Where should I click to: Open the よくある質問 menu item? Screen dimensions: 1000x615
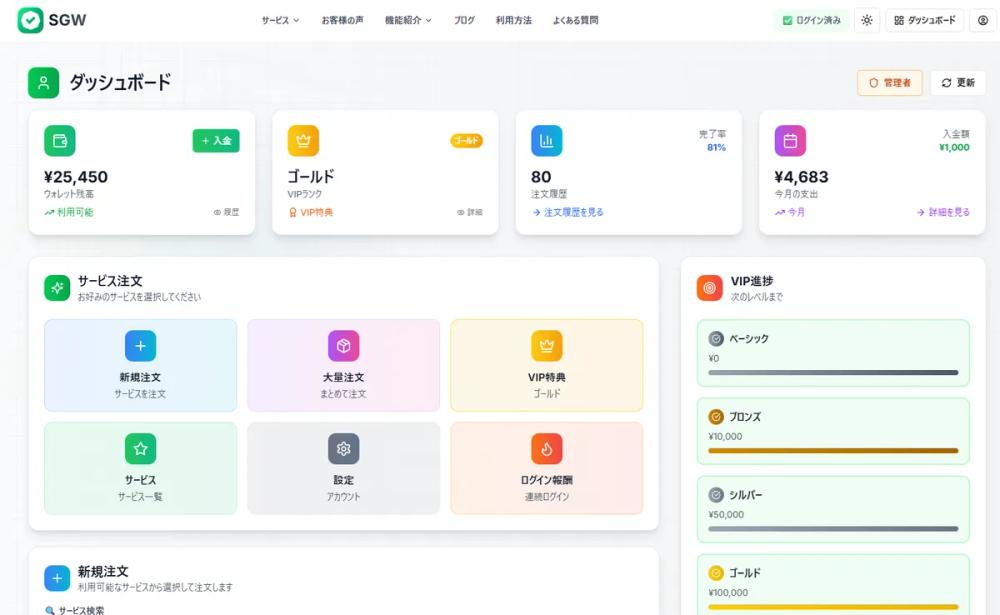pos(575,20)
